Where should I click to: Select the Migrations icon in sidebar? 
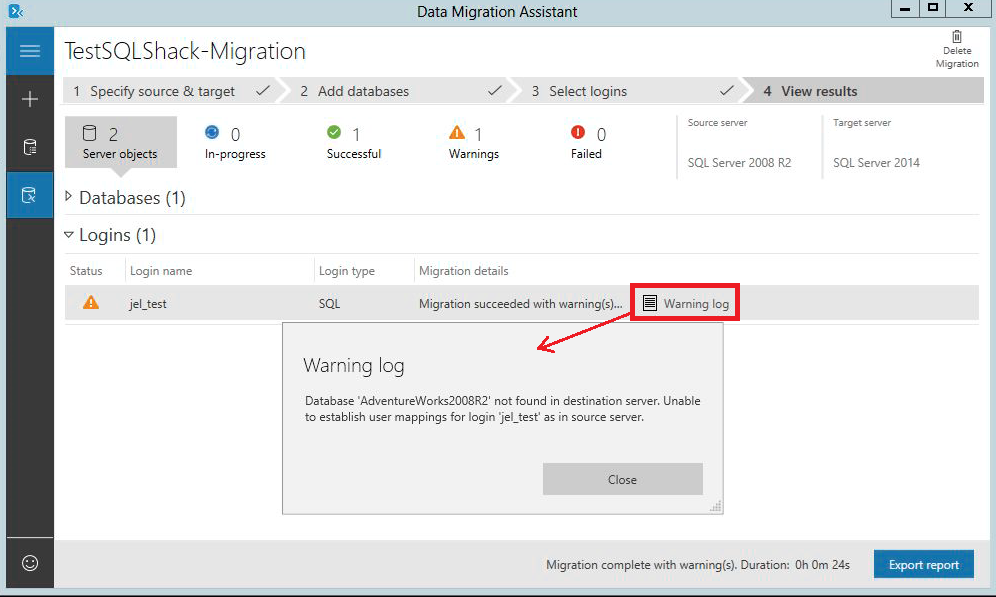pyautogui.click(x=29, y=195)
